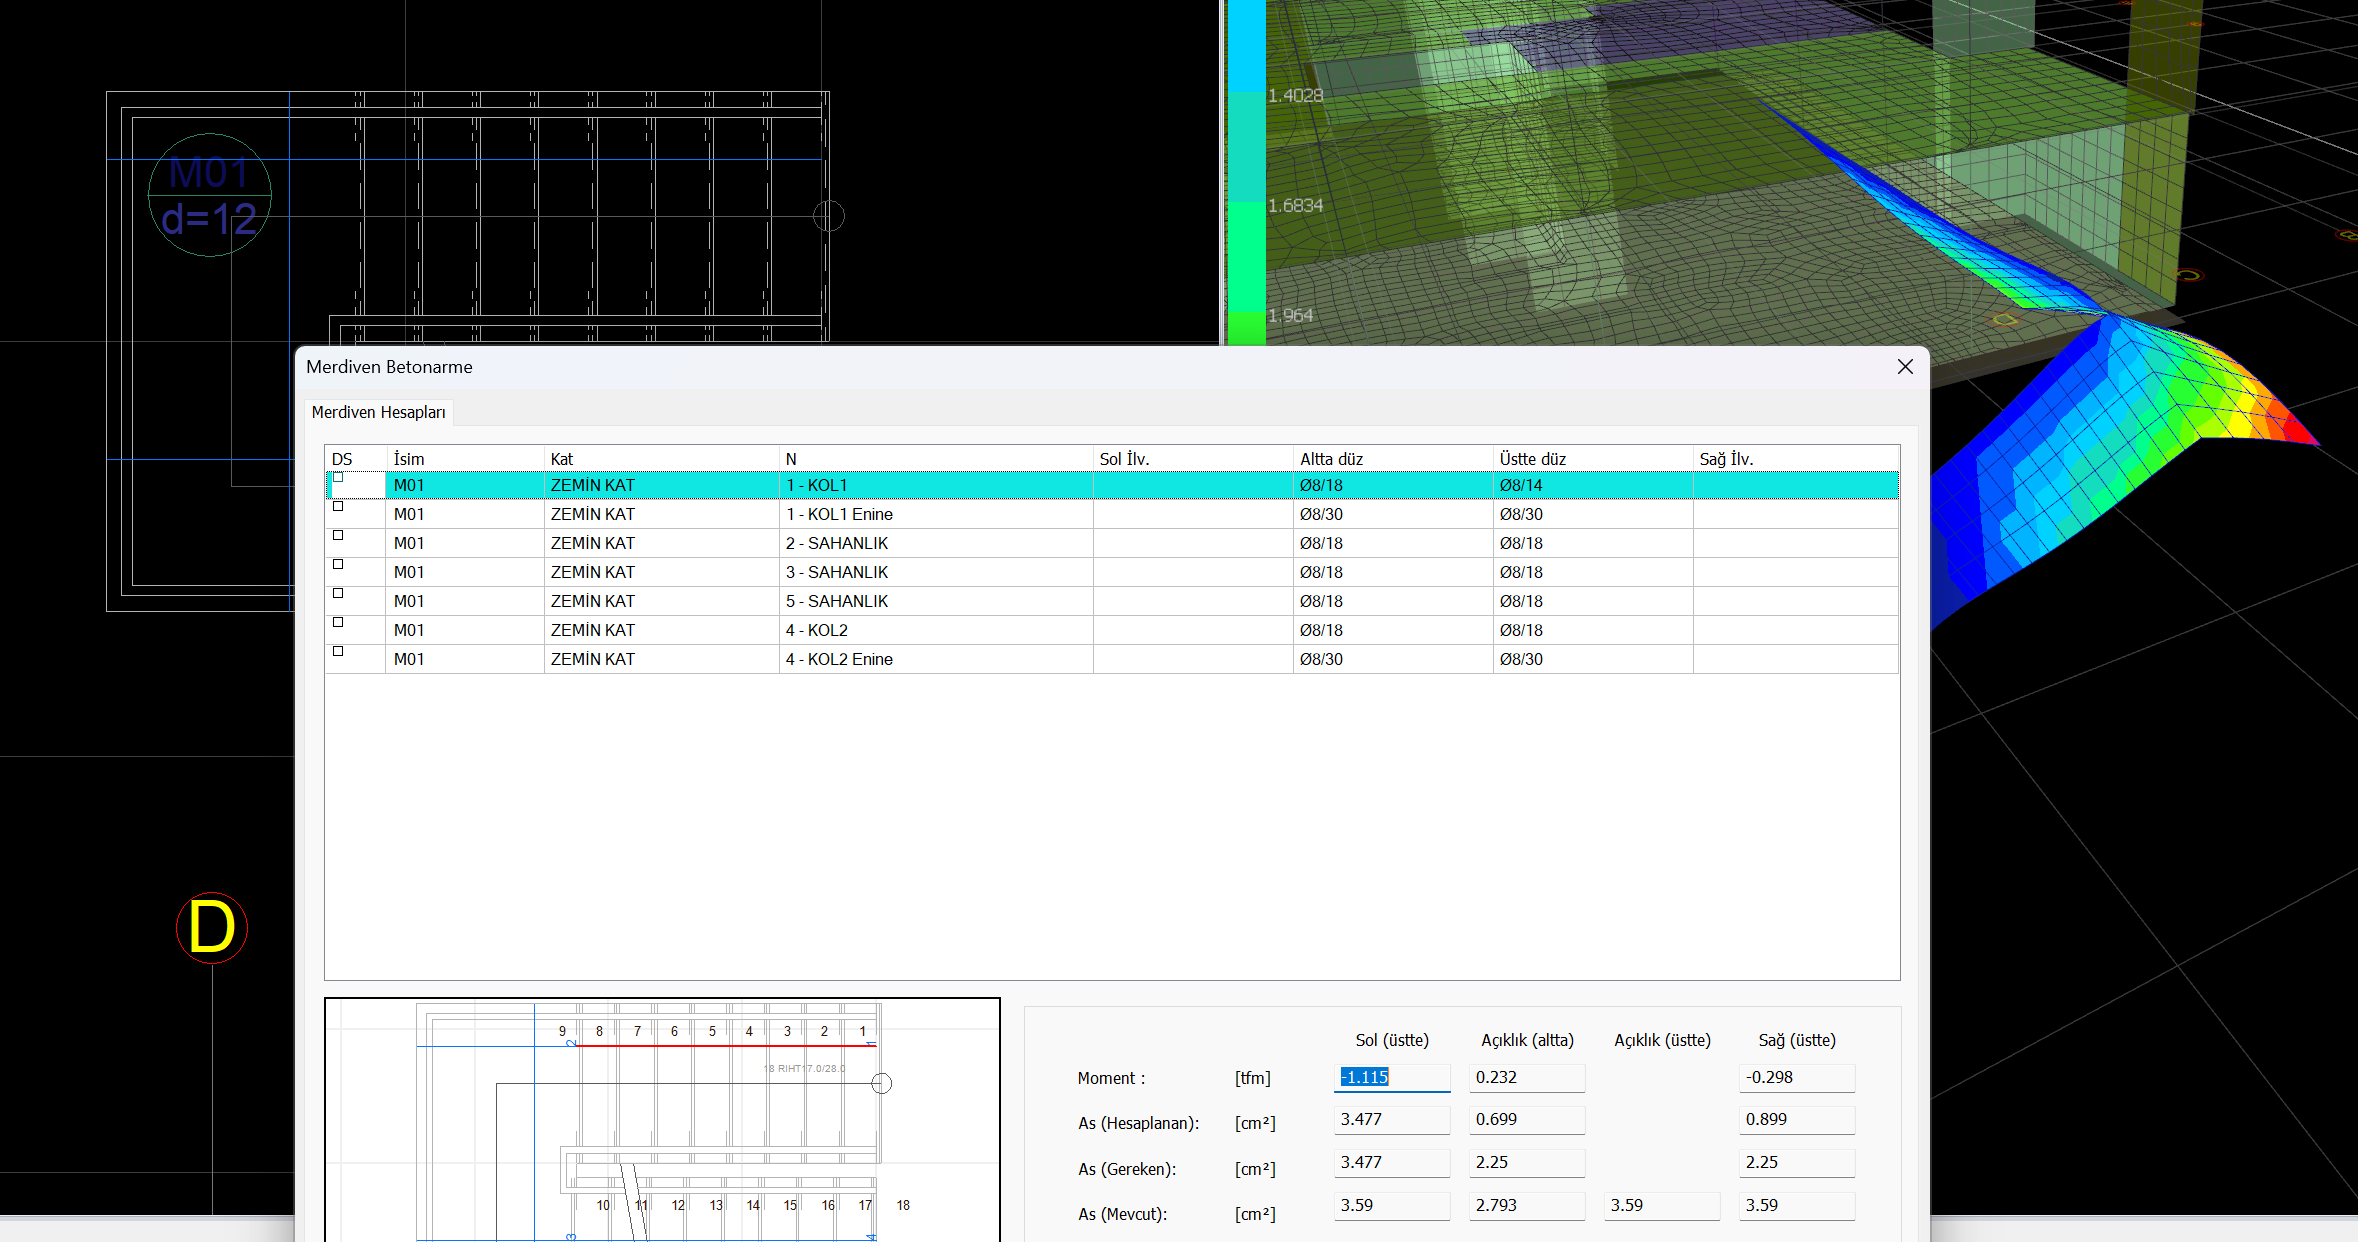Click As (Mevcut) Sol field 3.59
This screenshot has width=2358, height=1242.
(1392, 1206)
